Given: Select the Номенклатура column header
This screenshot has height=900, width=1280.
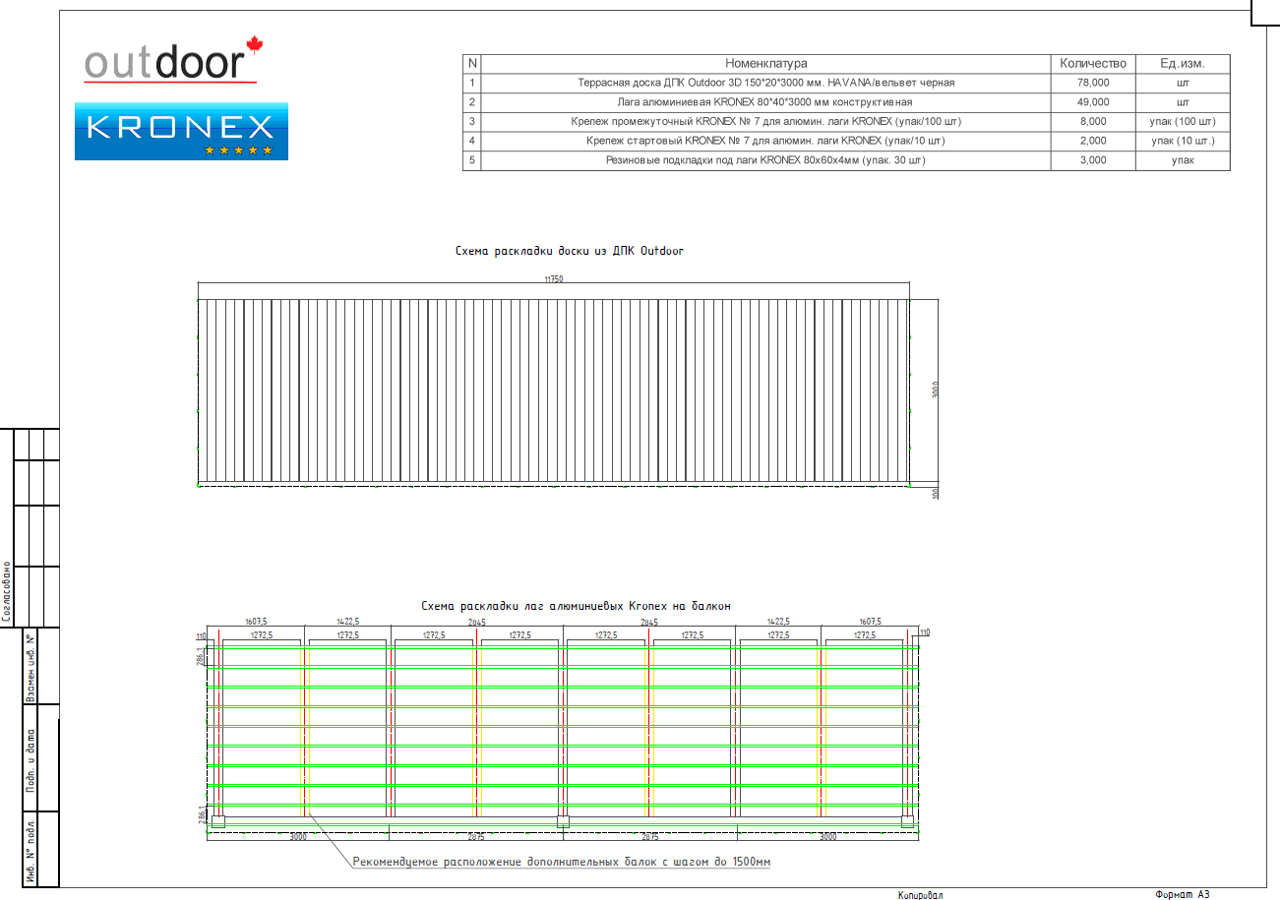Looking at the screenshot, I should click(x=766, y=64).
